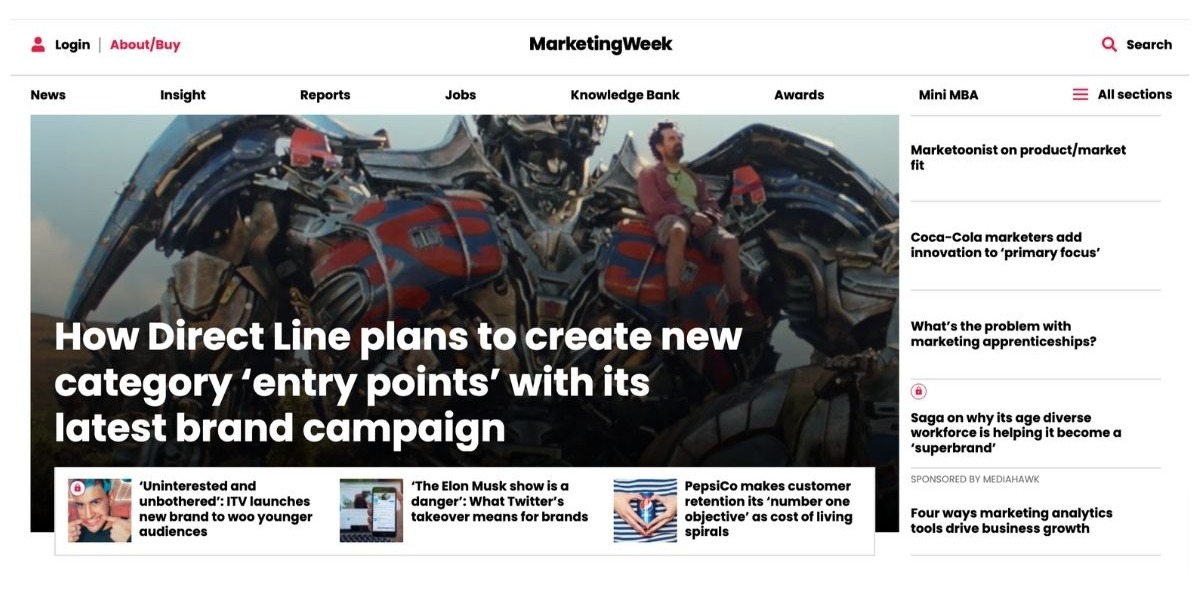
Task: Select News in the navigation bar
Action: point(48,95)
